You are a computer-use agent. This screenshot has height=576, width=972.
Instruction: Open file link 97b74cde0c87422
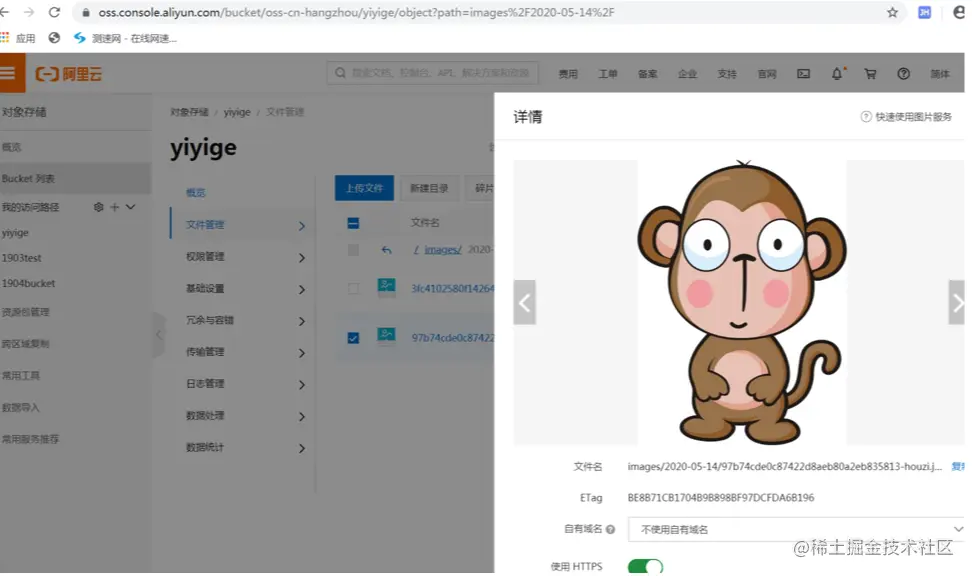(x=453, y=338)
